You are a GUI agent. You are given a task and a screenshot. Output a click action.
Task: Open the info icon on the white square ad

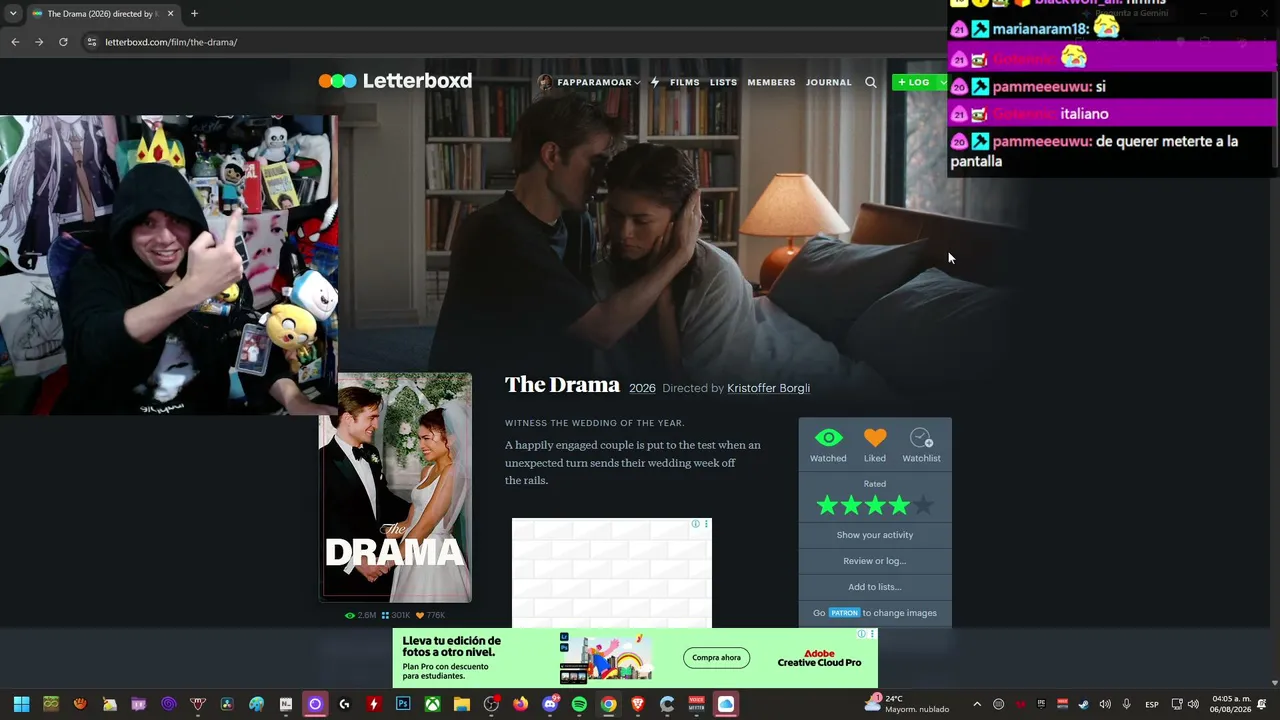click(x=696, y=524)
